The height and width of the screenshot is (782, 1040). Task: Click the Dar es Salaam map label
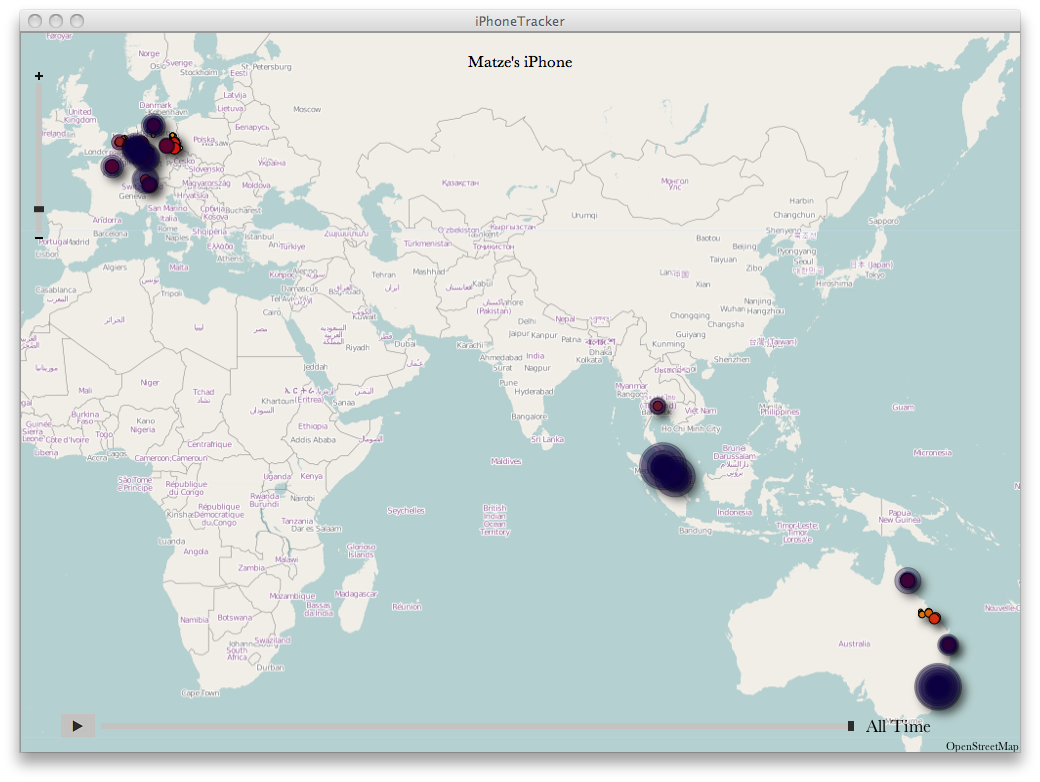pyautogui.click(x=316, y=529)
